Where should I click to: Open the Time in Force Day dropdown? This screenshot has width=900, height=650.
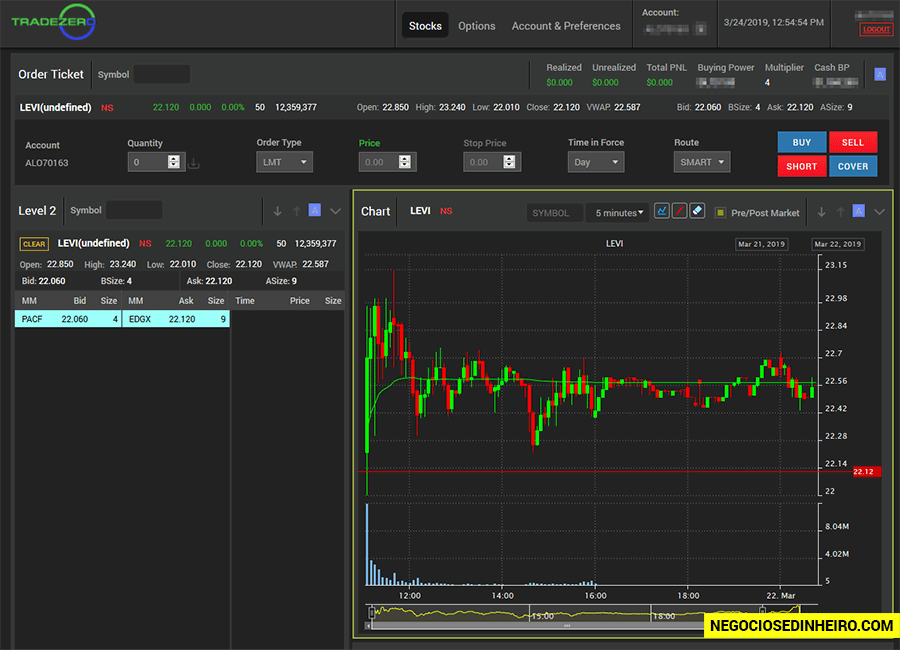[596, 161]
